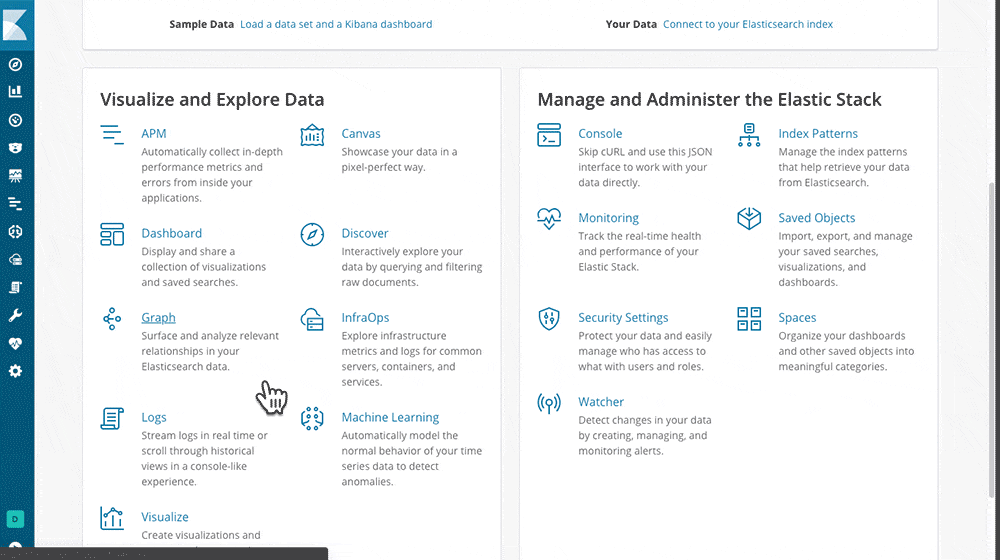Click the Visualize card chart icon
The image size is (1000, 560).
pyautogui.click(x=112, y=518)
